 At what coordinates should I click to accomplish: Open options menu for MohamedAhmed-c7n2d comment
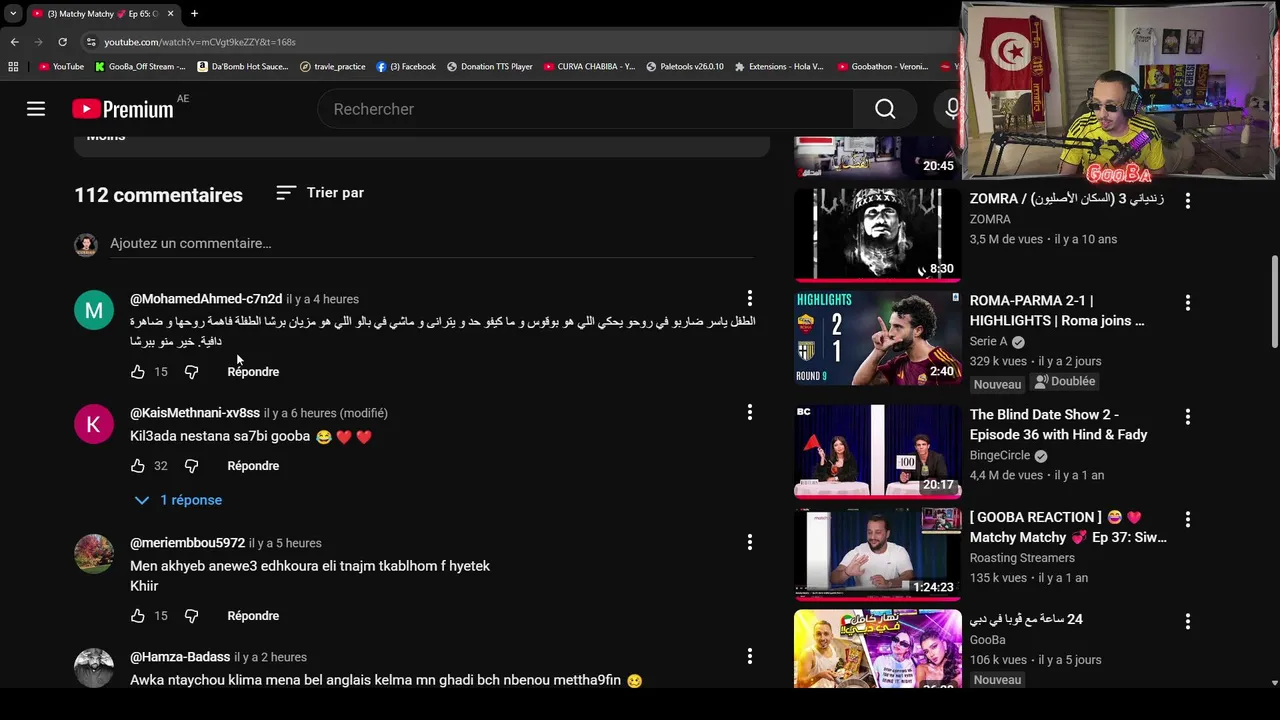pyautogui.click(x=749, y=298)
